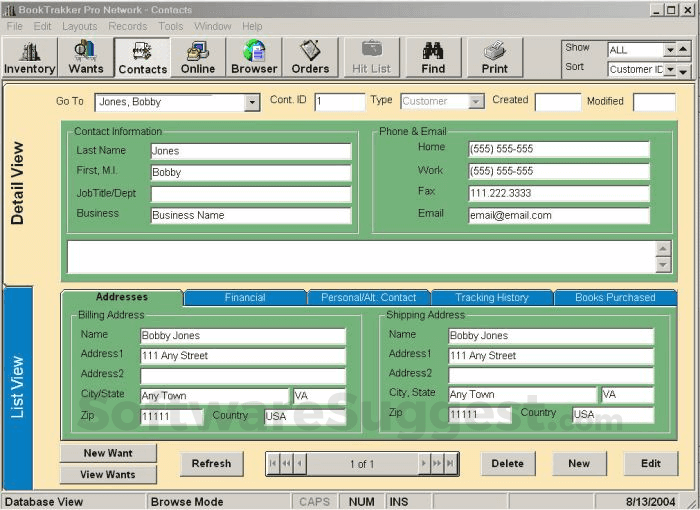Viewport: 700px width, 510px height.
Task: Click the Wants toolbar icon
Action: pyautogui.click(x=86, y=58)
